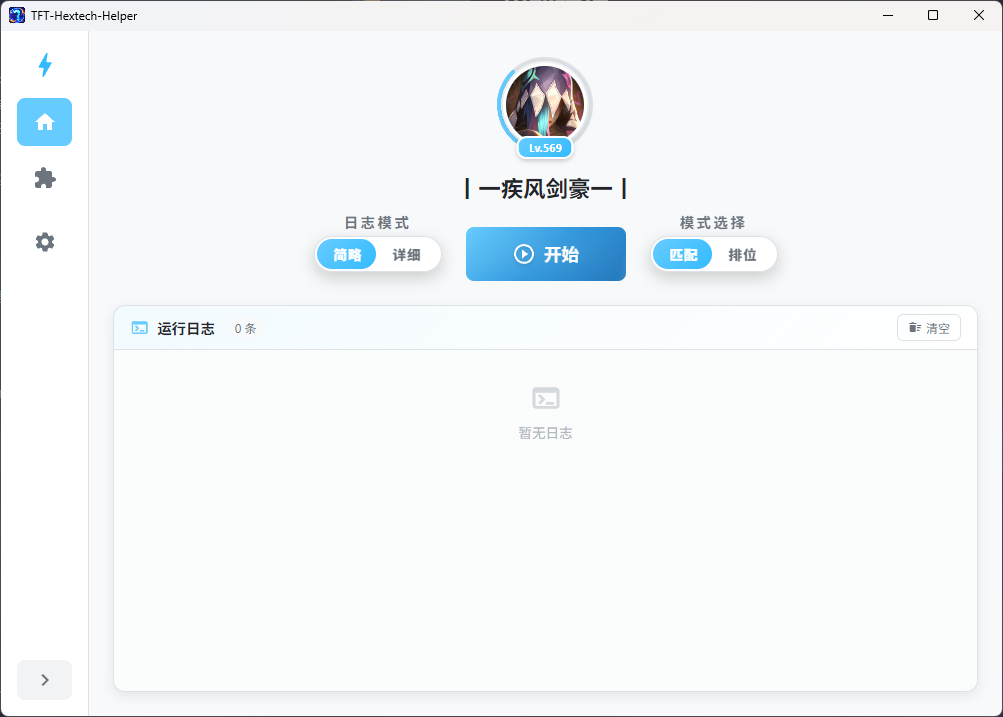Clear logs with the 清空 button
Viewport: 1003px width, 717px height.
point(928,328)
